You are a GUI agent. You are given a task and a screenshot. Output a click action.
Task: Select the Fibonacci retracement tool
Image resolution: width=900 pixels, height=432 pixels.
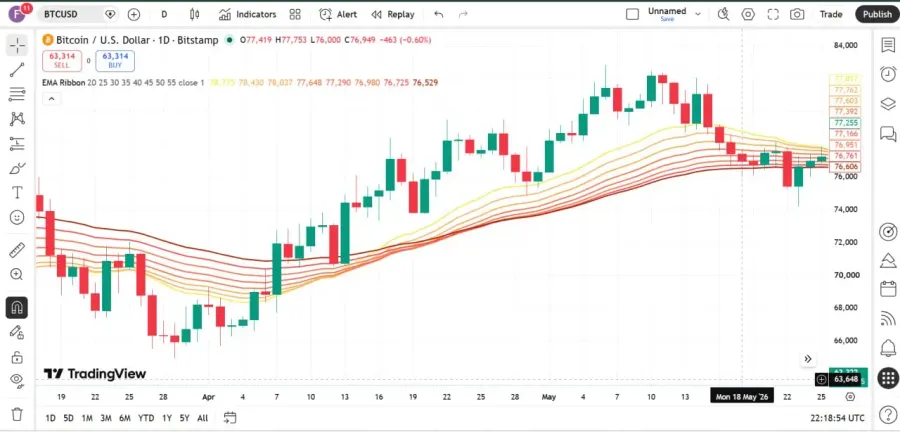click(17, 94)
